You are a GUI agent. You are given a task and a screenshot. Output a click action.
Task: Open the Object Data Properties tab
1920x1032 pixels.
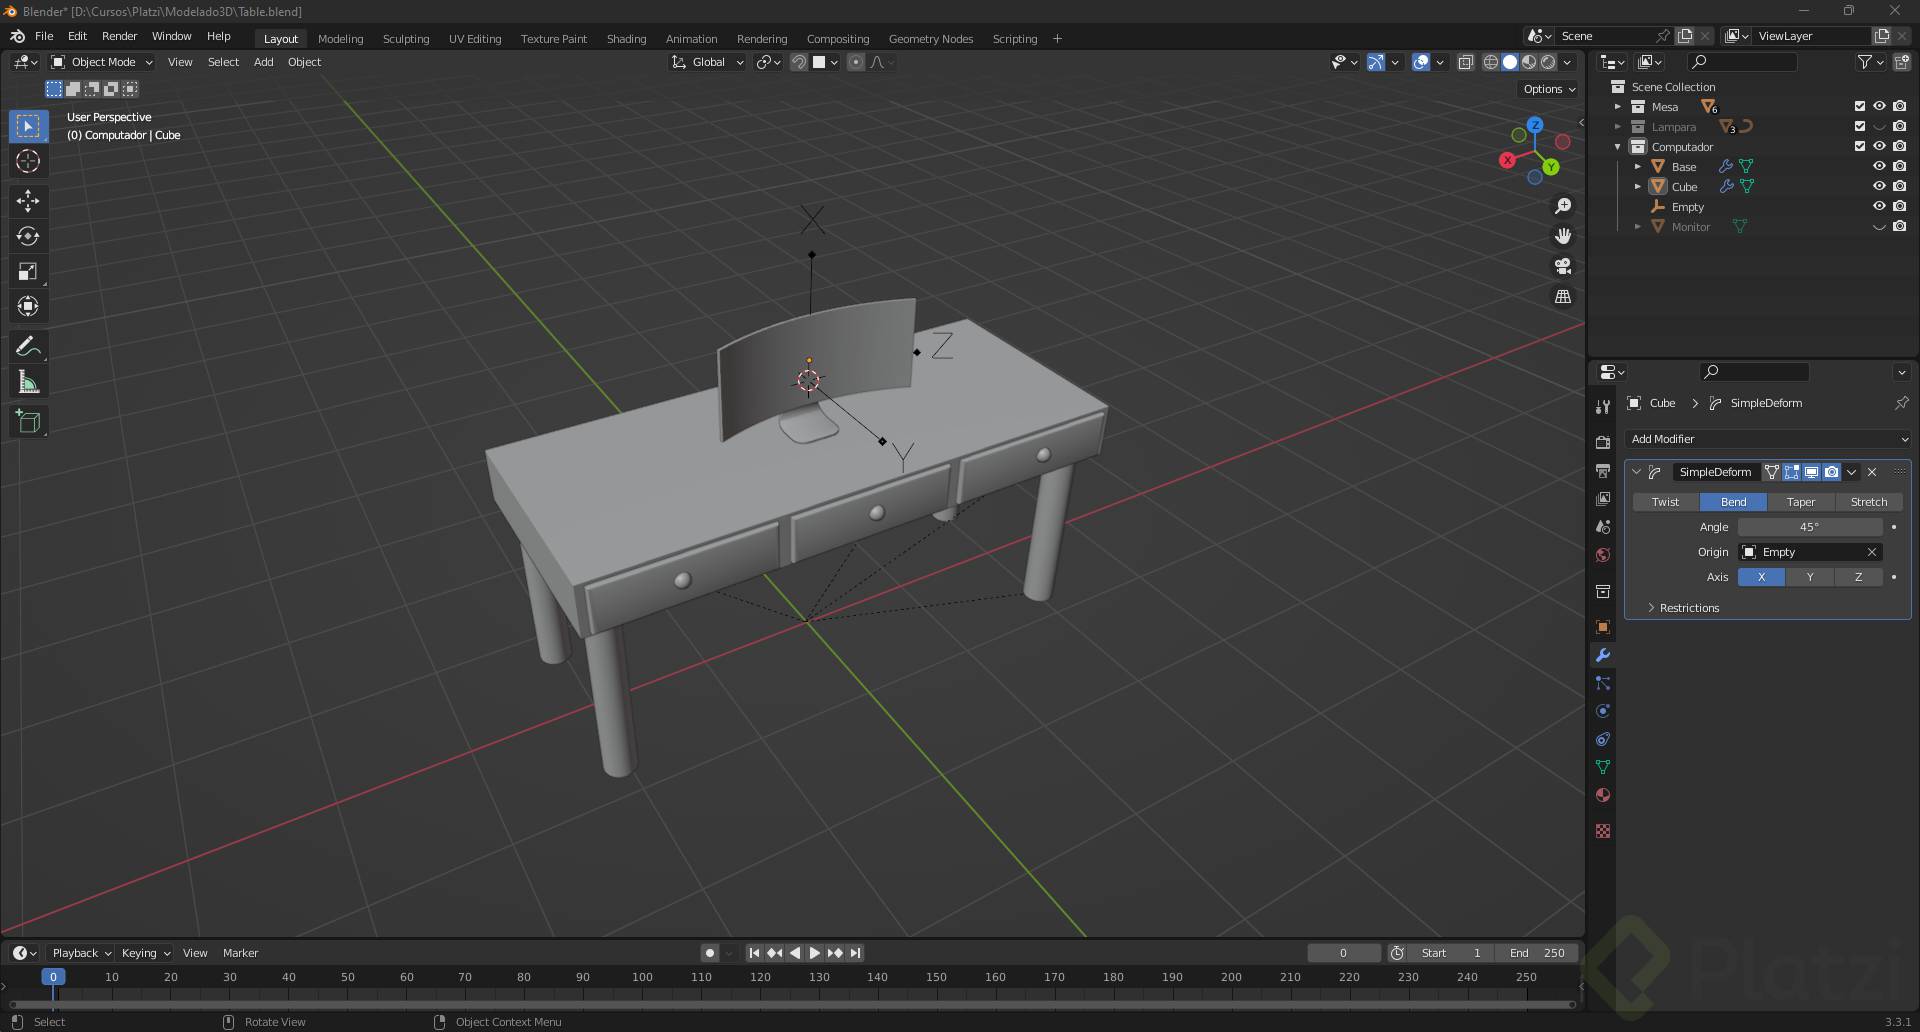[x=1602, y=766]
